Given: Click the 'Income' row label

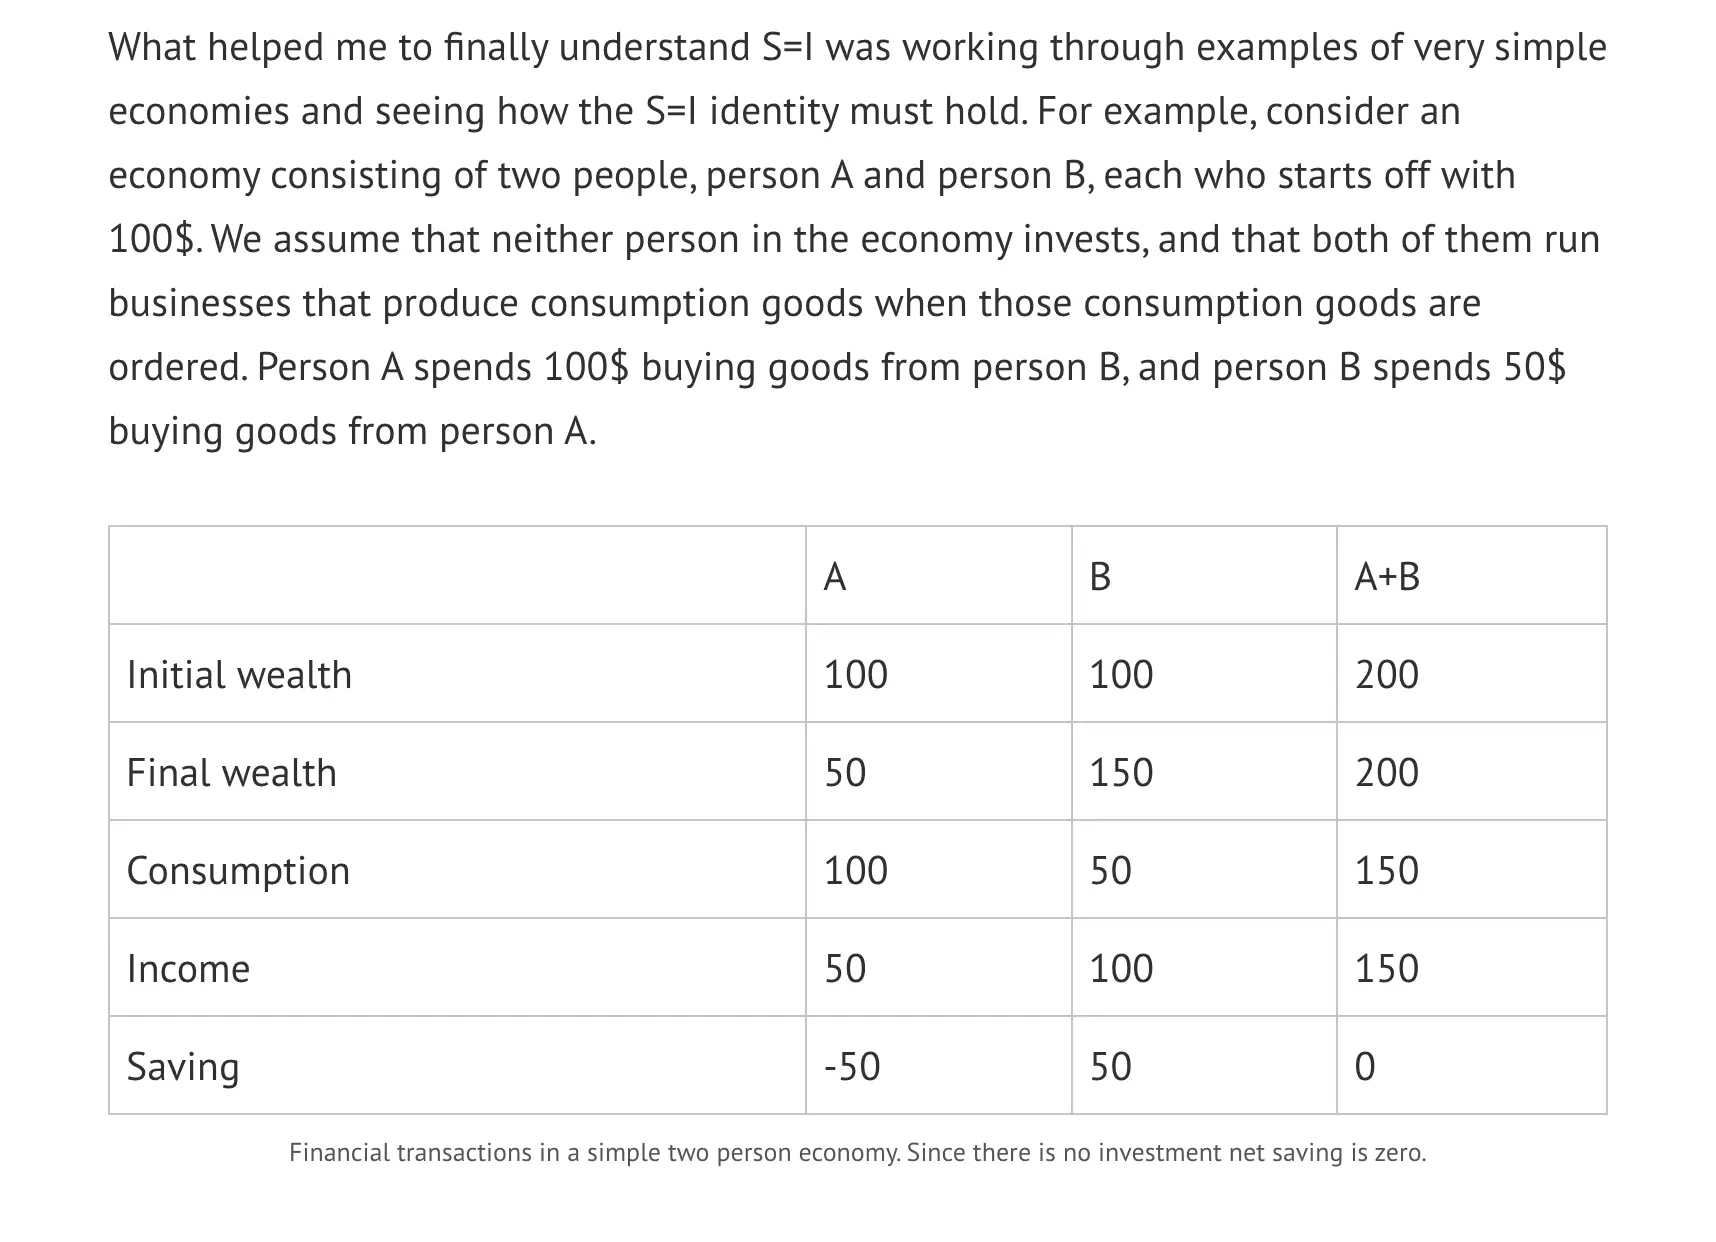Looking at the screenshot, I should point(188,969).
